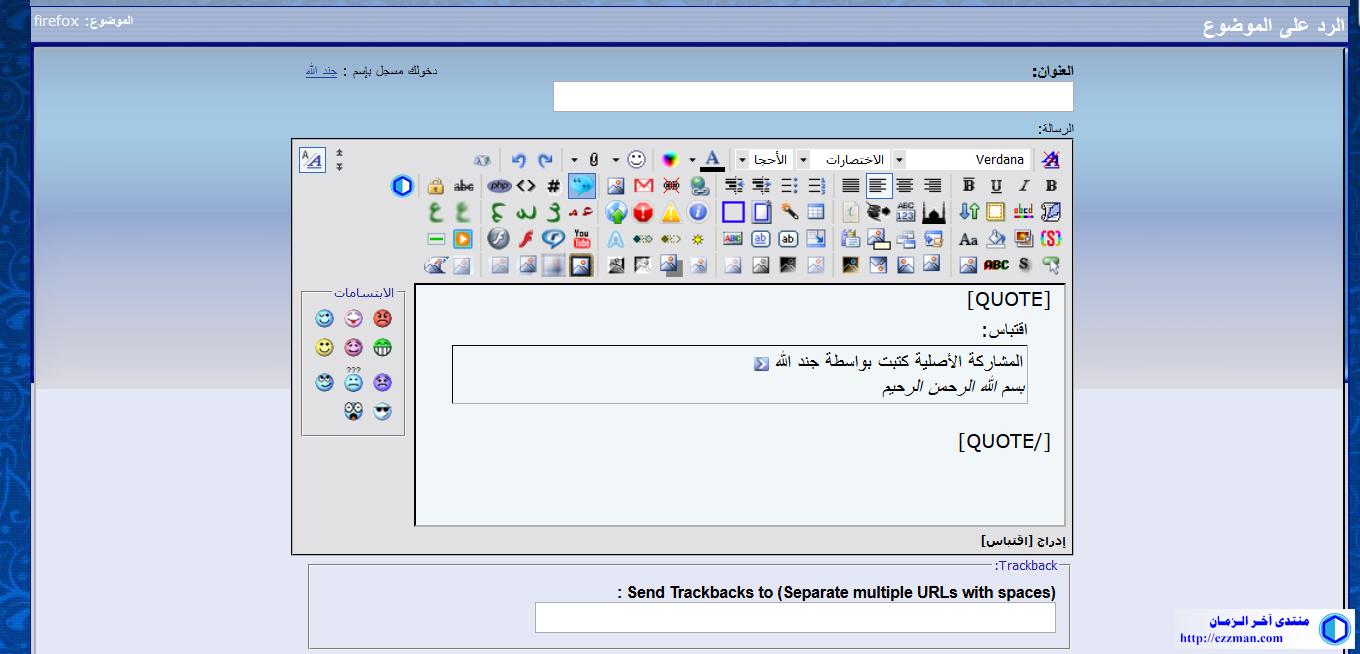Open the ezzman.com forum logo link
Screen dimensions: 1360x654
click(x=1265, y=629)
